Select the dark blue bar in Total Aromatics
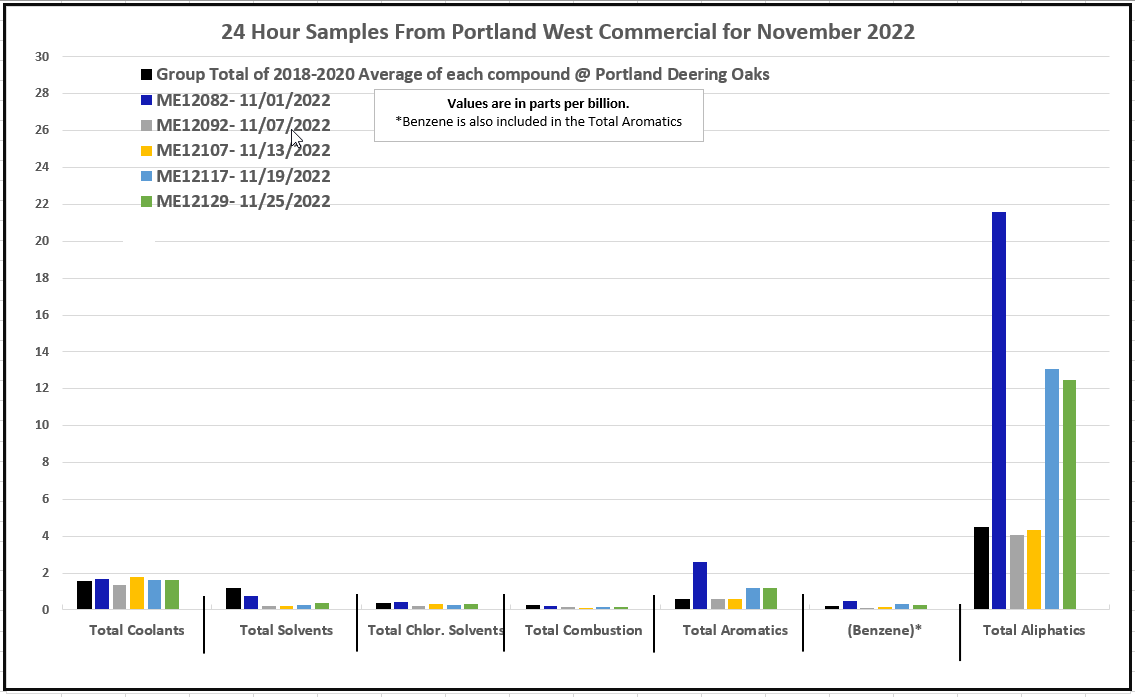The width and height of the screenshot is (1135, 697). [700, 585]
